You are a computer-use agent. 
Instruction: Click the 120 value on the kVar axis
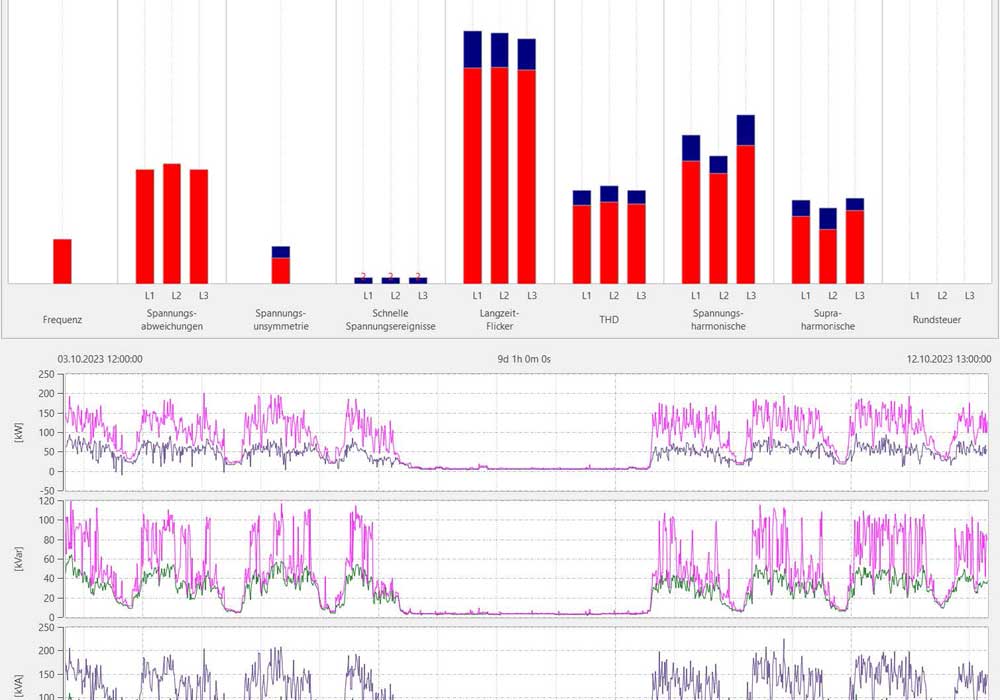(x=48, y=501)
